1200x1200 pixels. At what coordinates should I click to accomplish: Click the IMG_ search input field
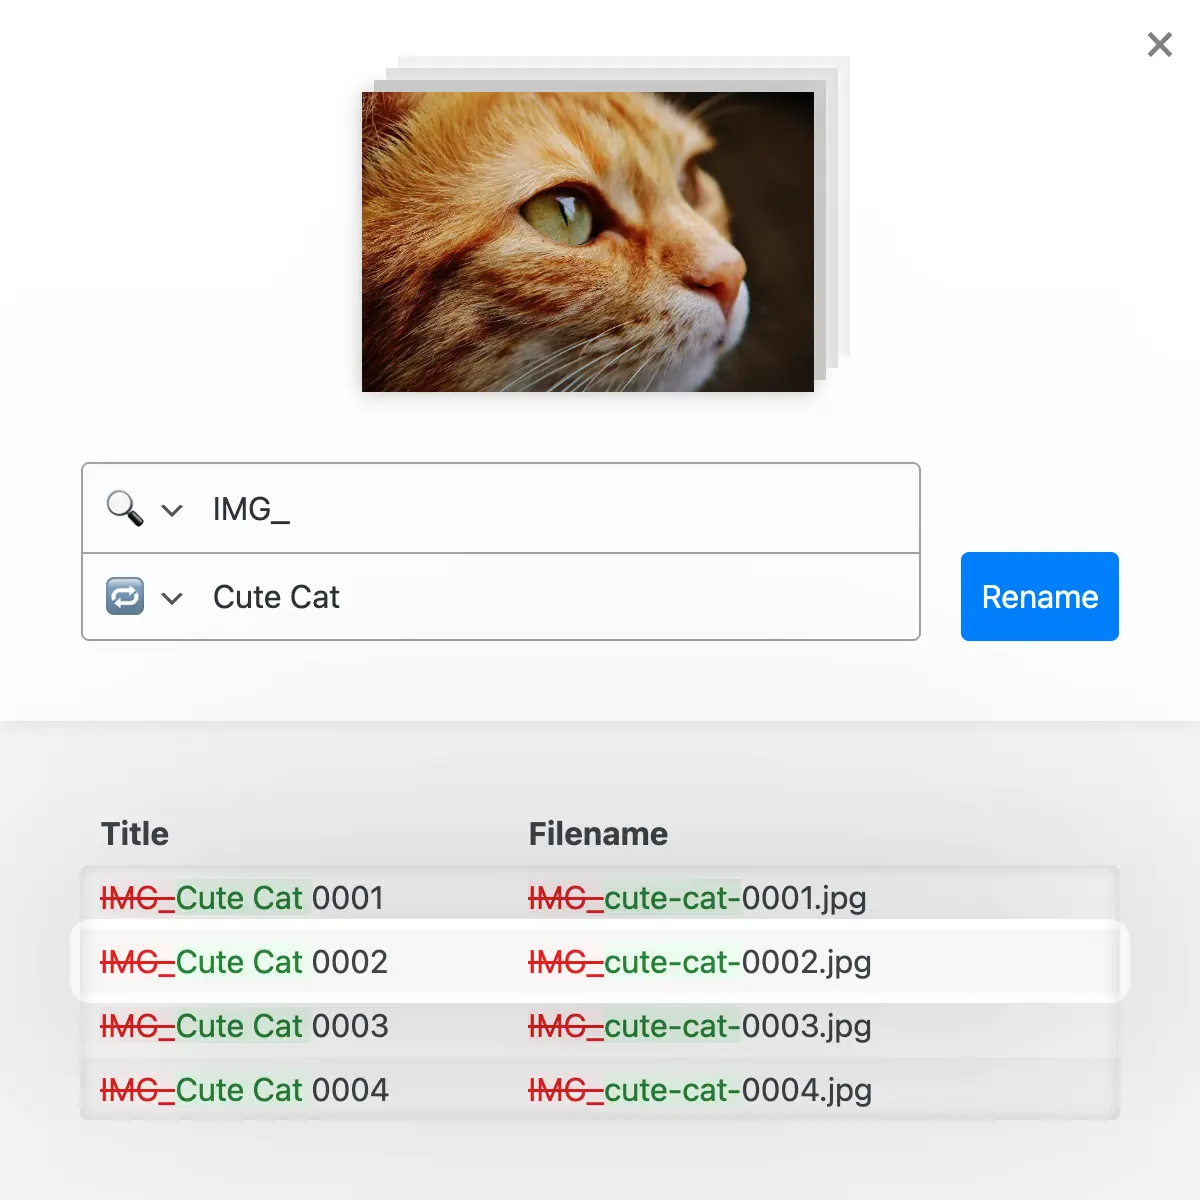point(500,509)
